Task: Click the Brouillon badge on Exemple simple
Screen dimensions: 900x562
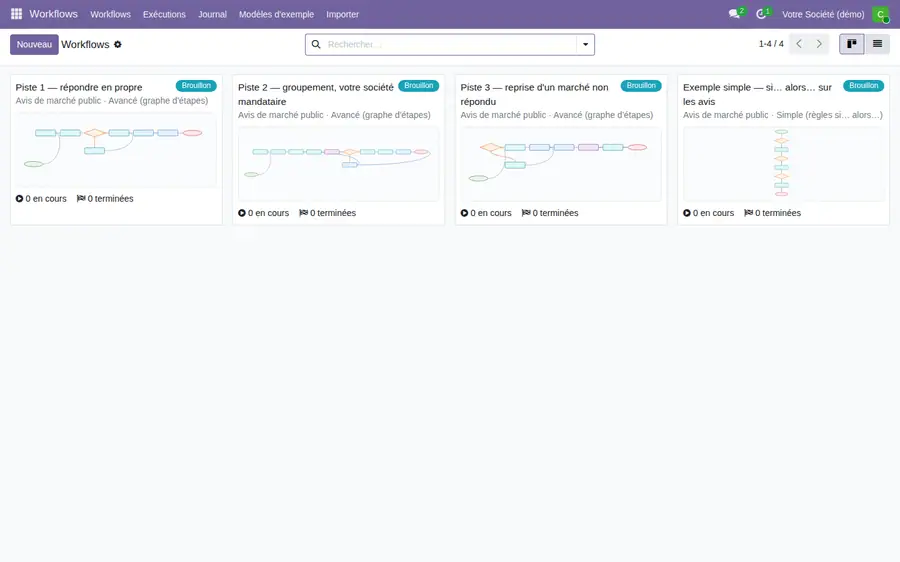Action: [863, 86]
